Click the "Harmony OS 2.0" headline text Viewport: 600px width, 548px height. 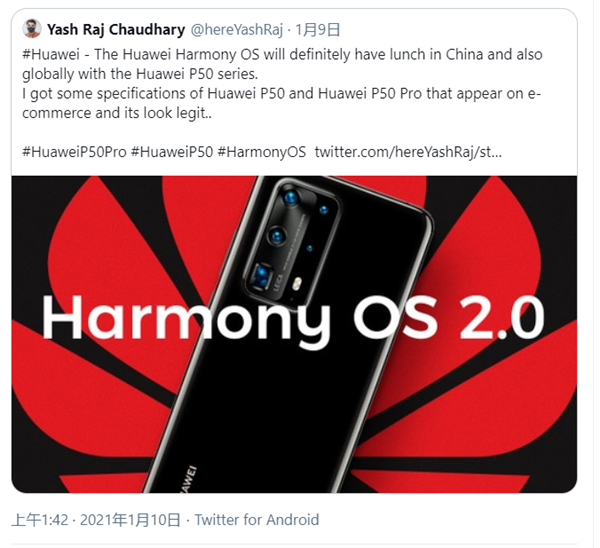[293, 319]
